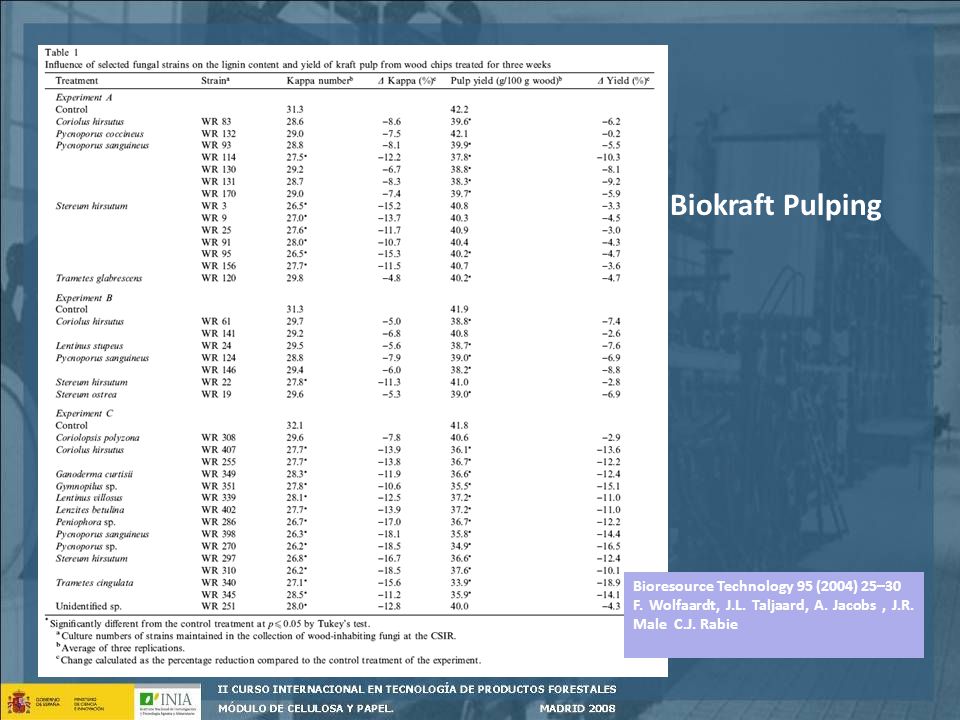Screen dimensions: 960x720
Task: Click strain cell 'WR 19'
Action: [x=216, y=394]
